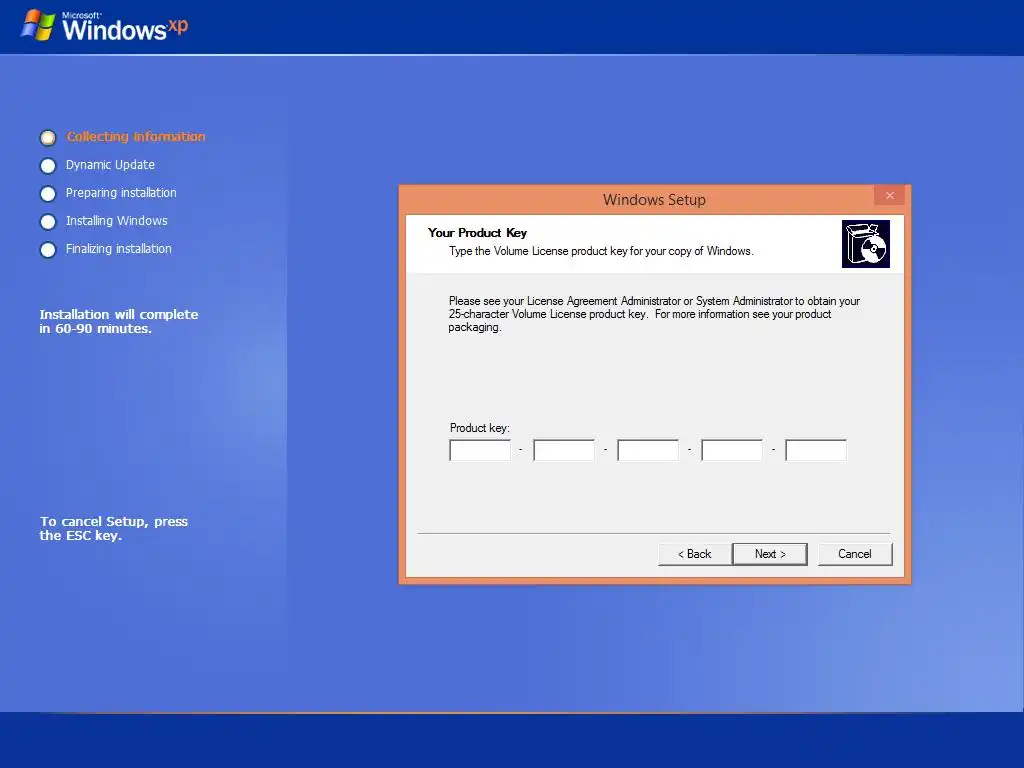Screen dimensions: 1024x768
Task: Select the Finalizing installation step bullet
Action: pos(48,250)
